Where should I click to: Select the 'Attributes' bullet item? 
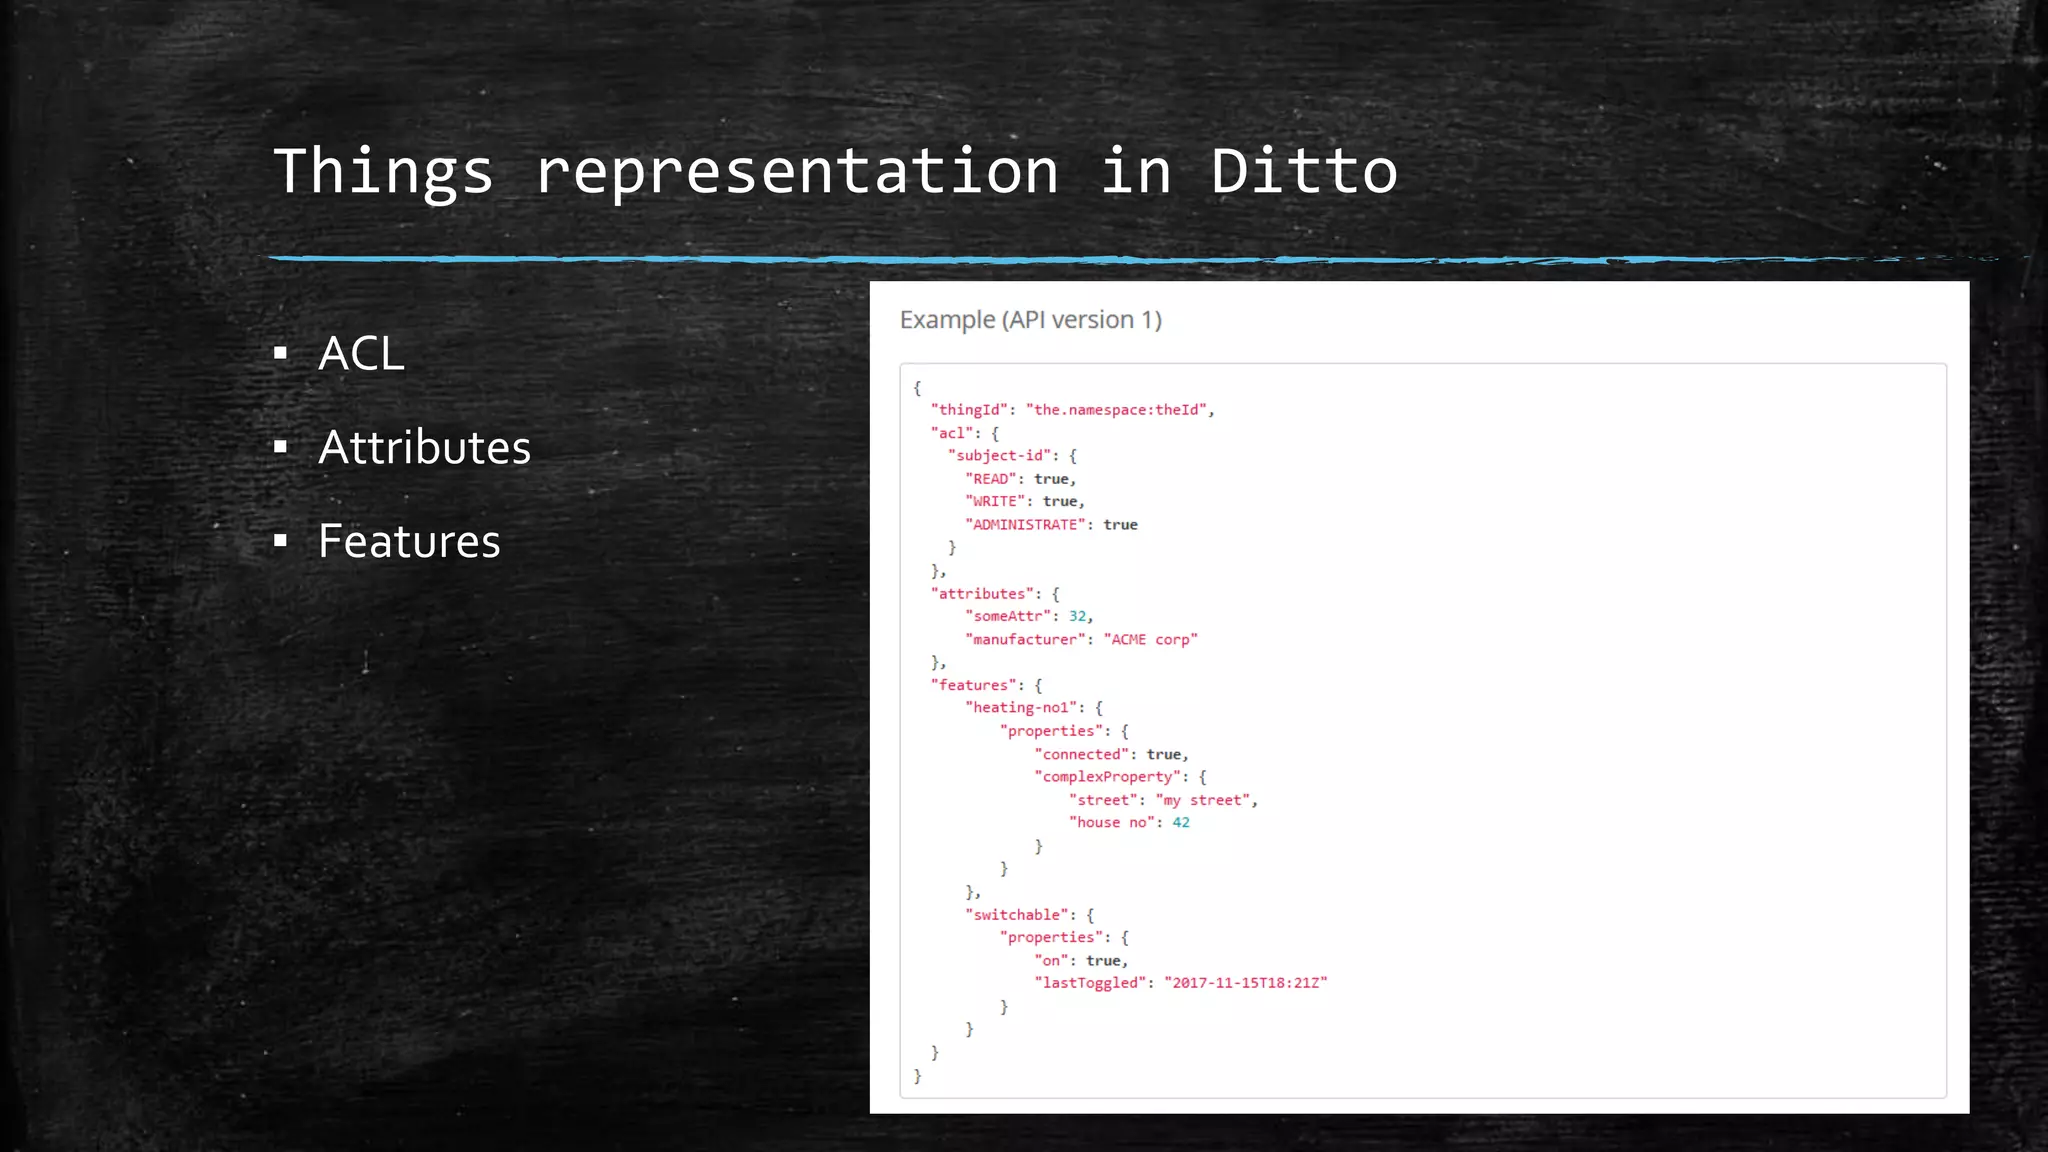(424, 447)
